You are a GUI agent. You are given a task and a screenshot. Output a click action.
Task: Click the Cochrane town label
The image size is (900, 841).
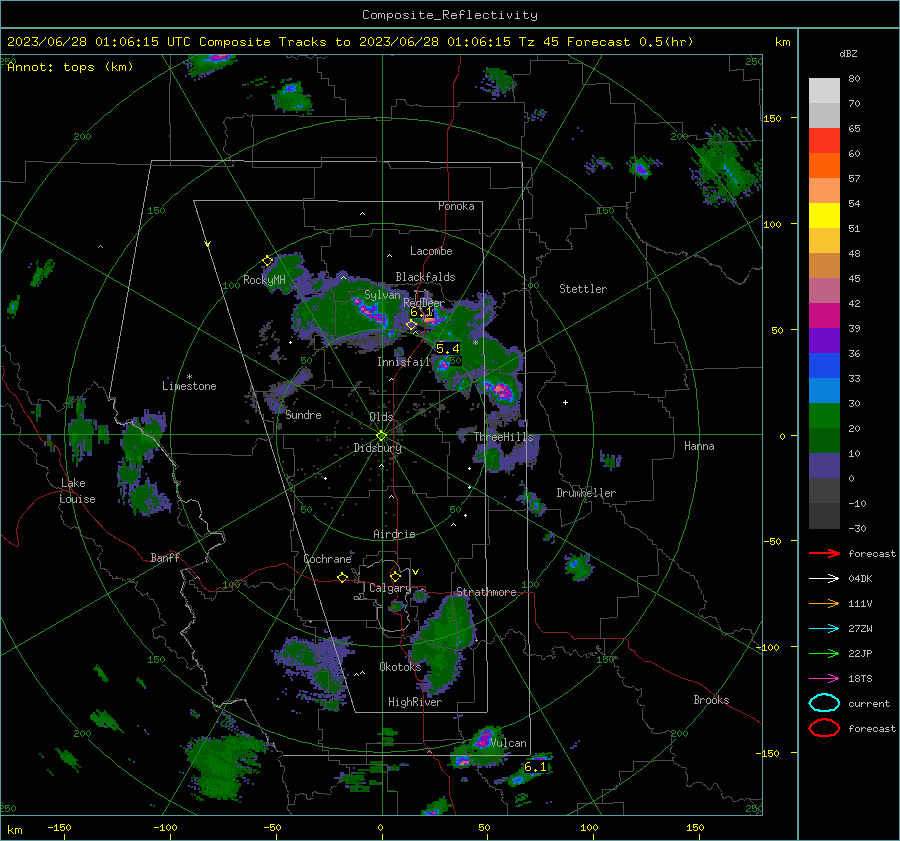tap(327, 559)
